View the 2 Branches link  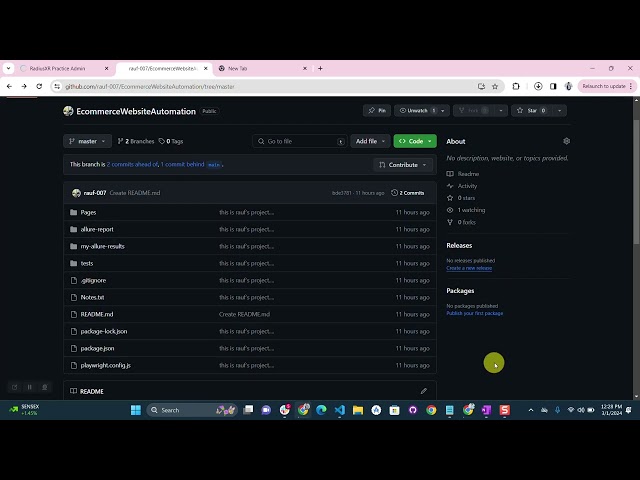pos(136,141)
